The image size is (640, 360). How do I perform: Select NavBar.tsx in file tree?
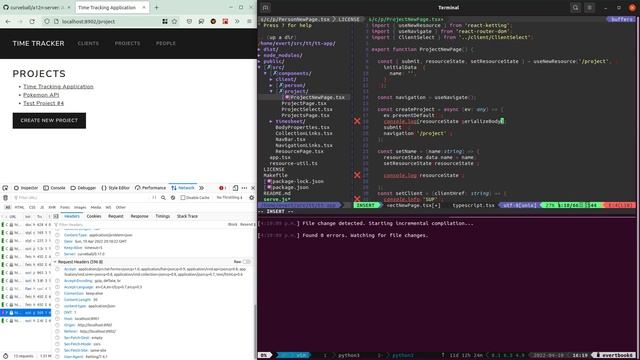click(290, 139)
